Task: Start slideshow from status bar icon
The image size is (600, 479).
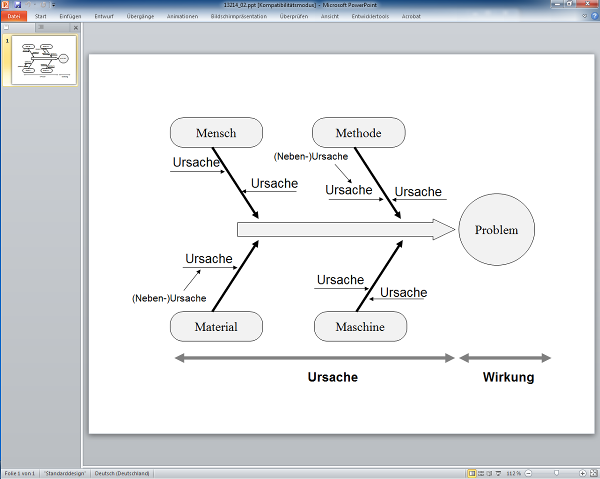Action: pos(498,473)
